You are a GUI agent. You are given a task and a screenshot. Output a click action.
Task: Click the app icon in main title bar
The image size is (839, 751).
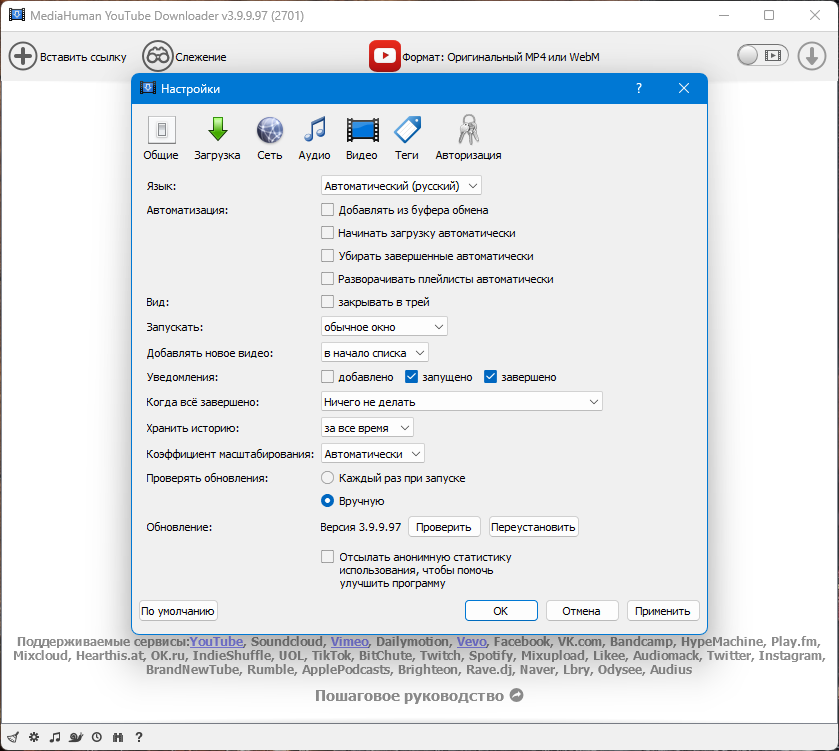[x=17, y=15]
